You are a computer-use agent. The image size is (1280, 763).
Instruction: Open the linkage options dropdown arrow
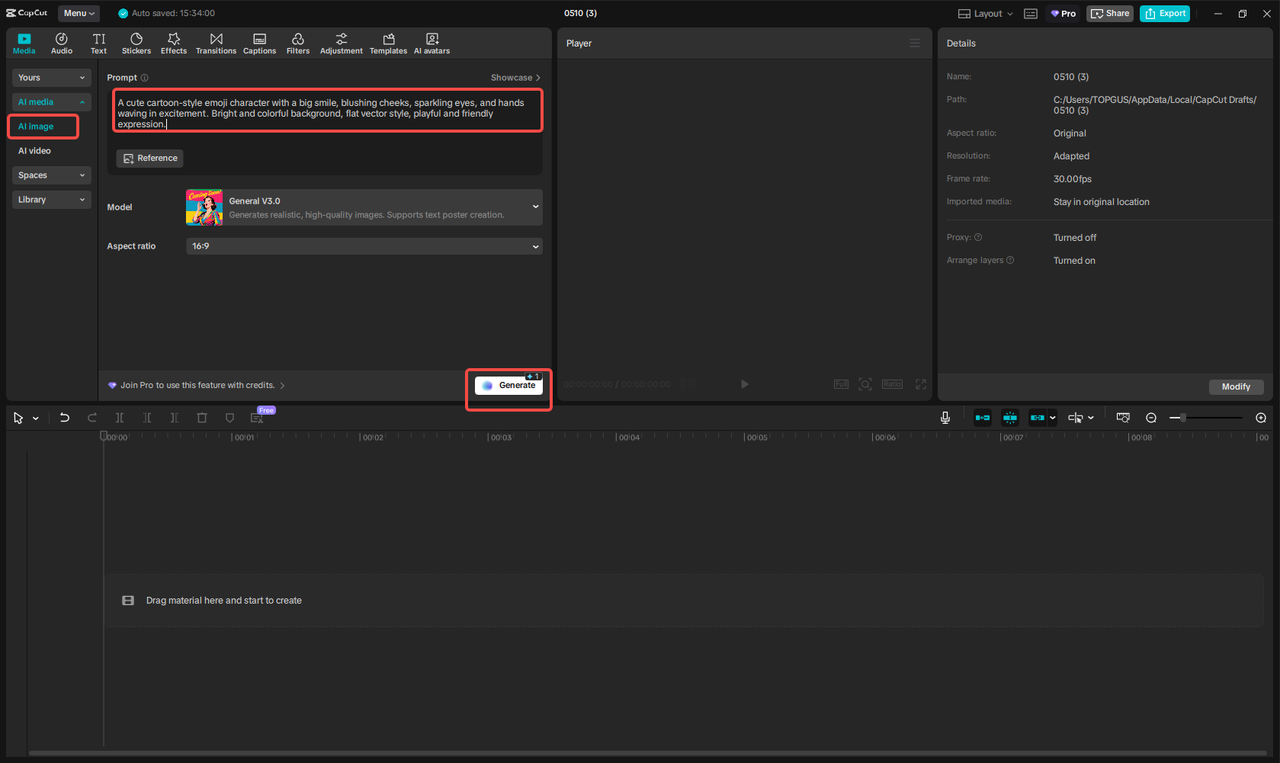[1052, 418]
